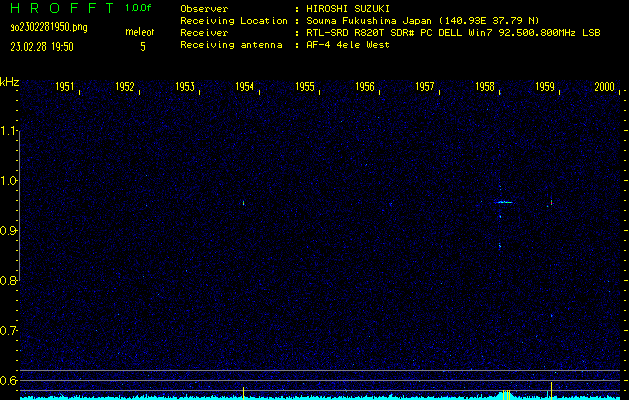Click the 1958 time axis label
629x400 pixels.
click(x=485, y=87)
